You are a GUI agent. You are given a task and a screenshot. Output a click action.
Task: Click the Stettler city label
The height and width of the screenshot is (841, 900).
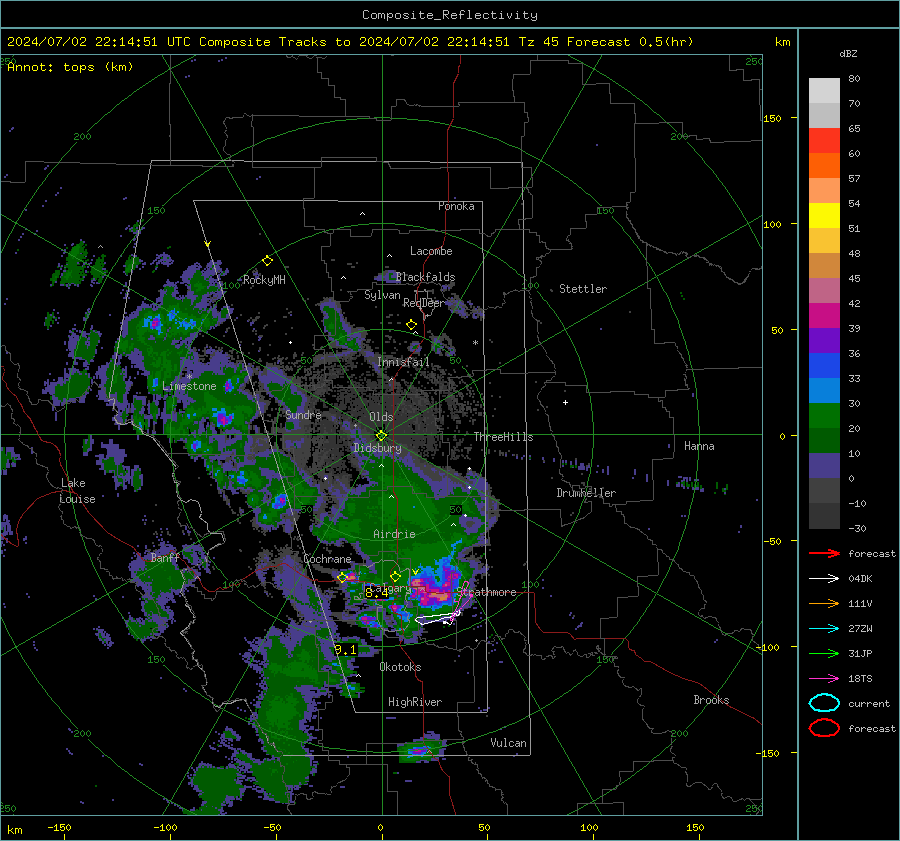[583, 289]
